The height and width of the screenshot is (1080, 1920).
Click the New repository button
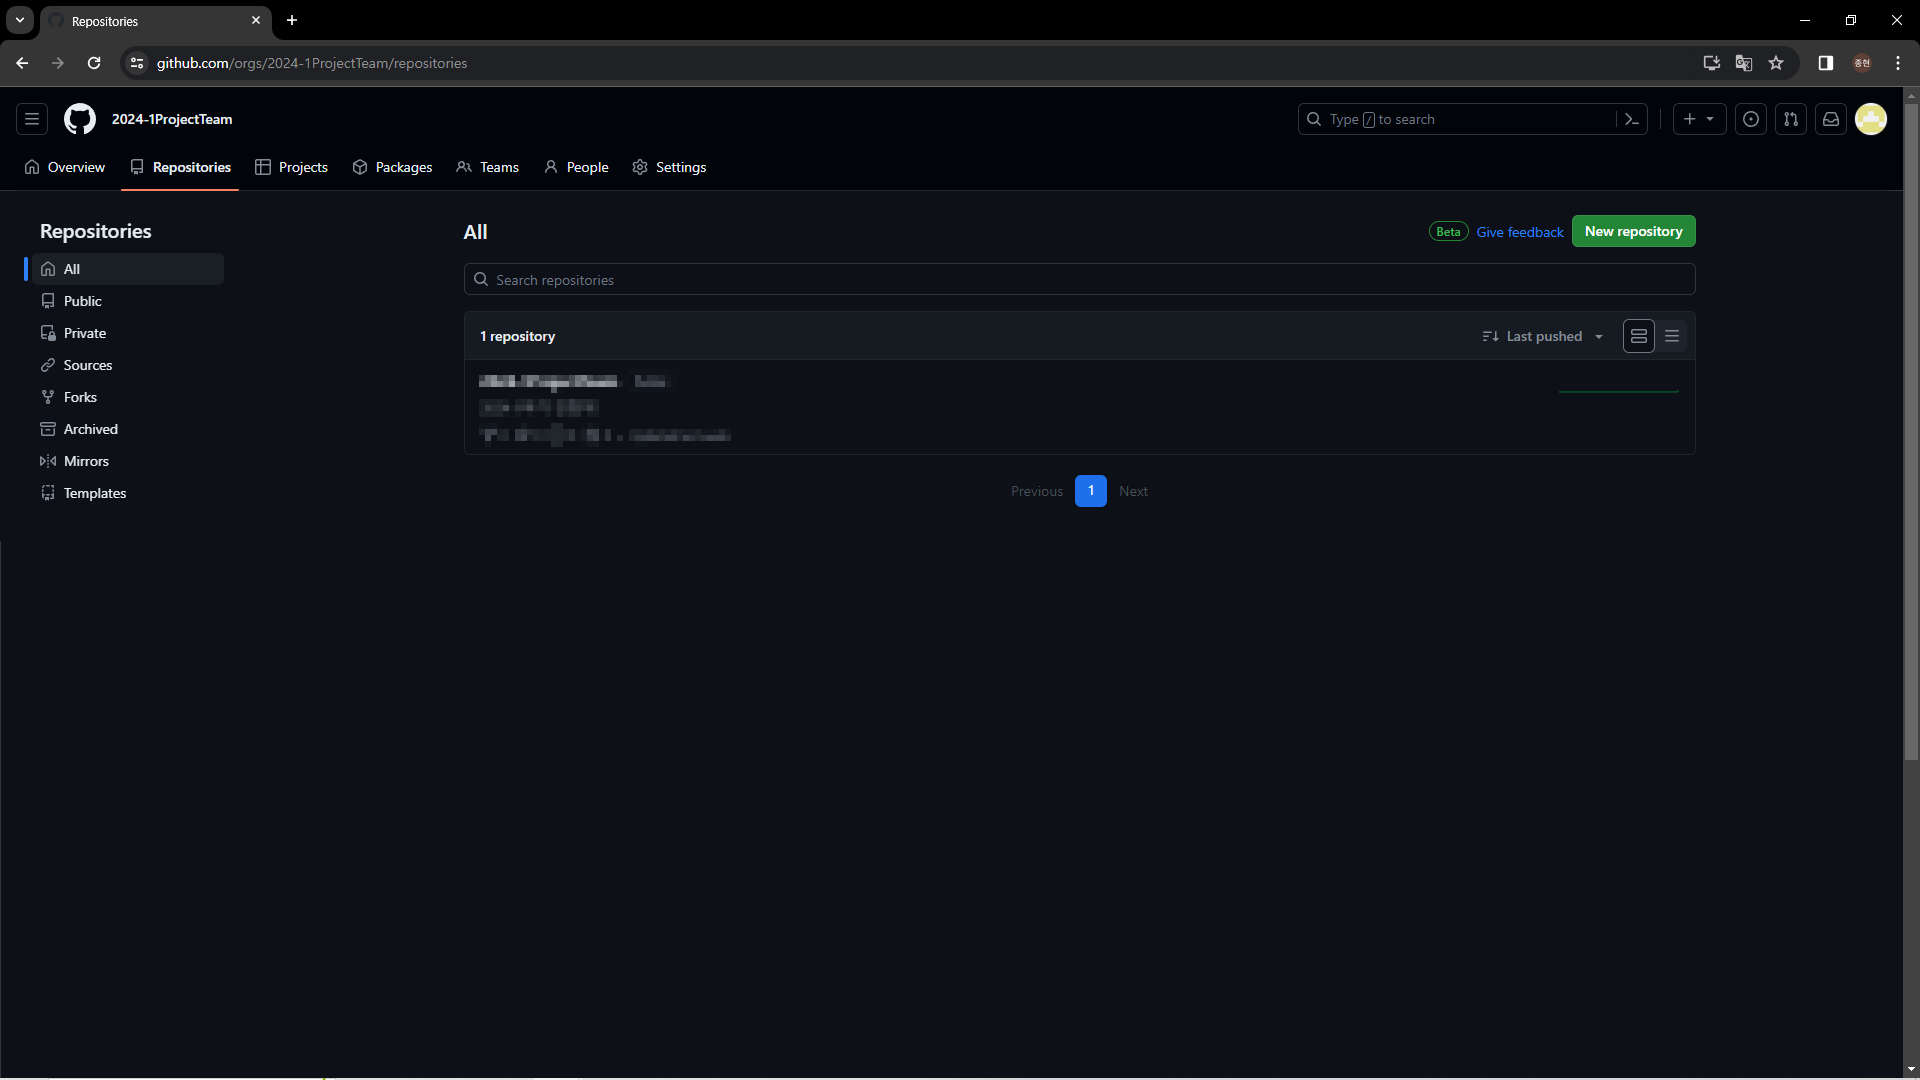coord(1633,231)
